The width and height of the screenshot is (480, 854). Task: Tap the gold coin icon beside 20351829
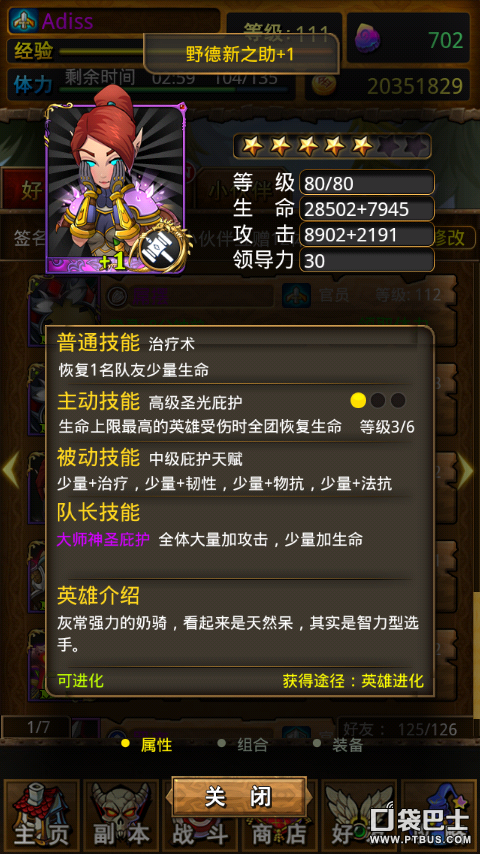tap(323, 86)
